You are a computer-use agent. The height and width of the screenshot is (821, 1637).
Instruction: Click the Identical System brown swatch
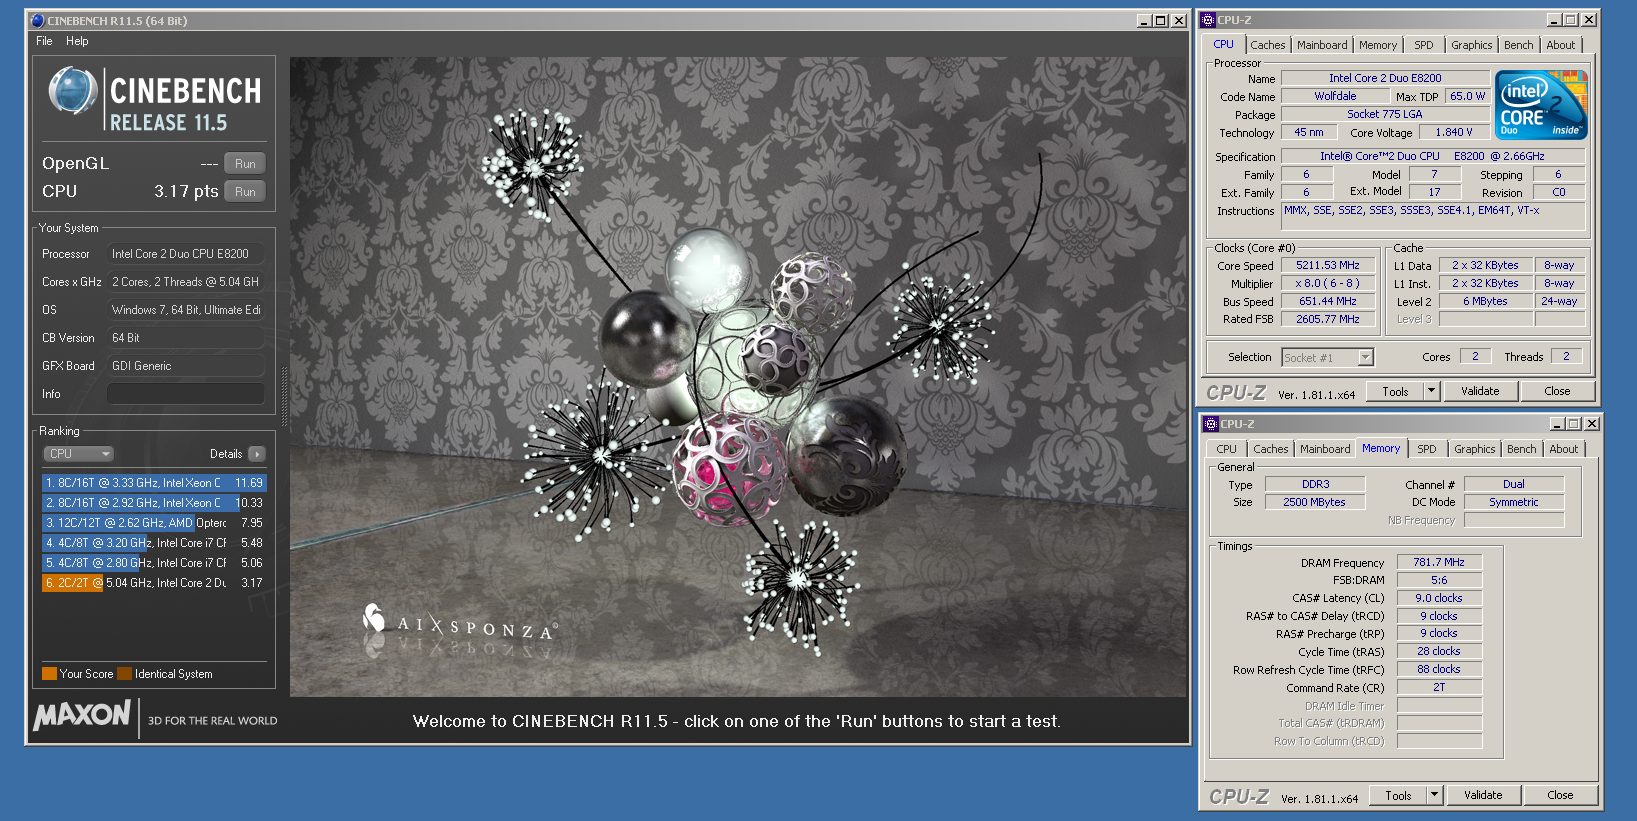coord(124,674)
